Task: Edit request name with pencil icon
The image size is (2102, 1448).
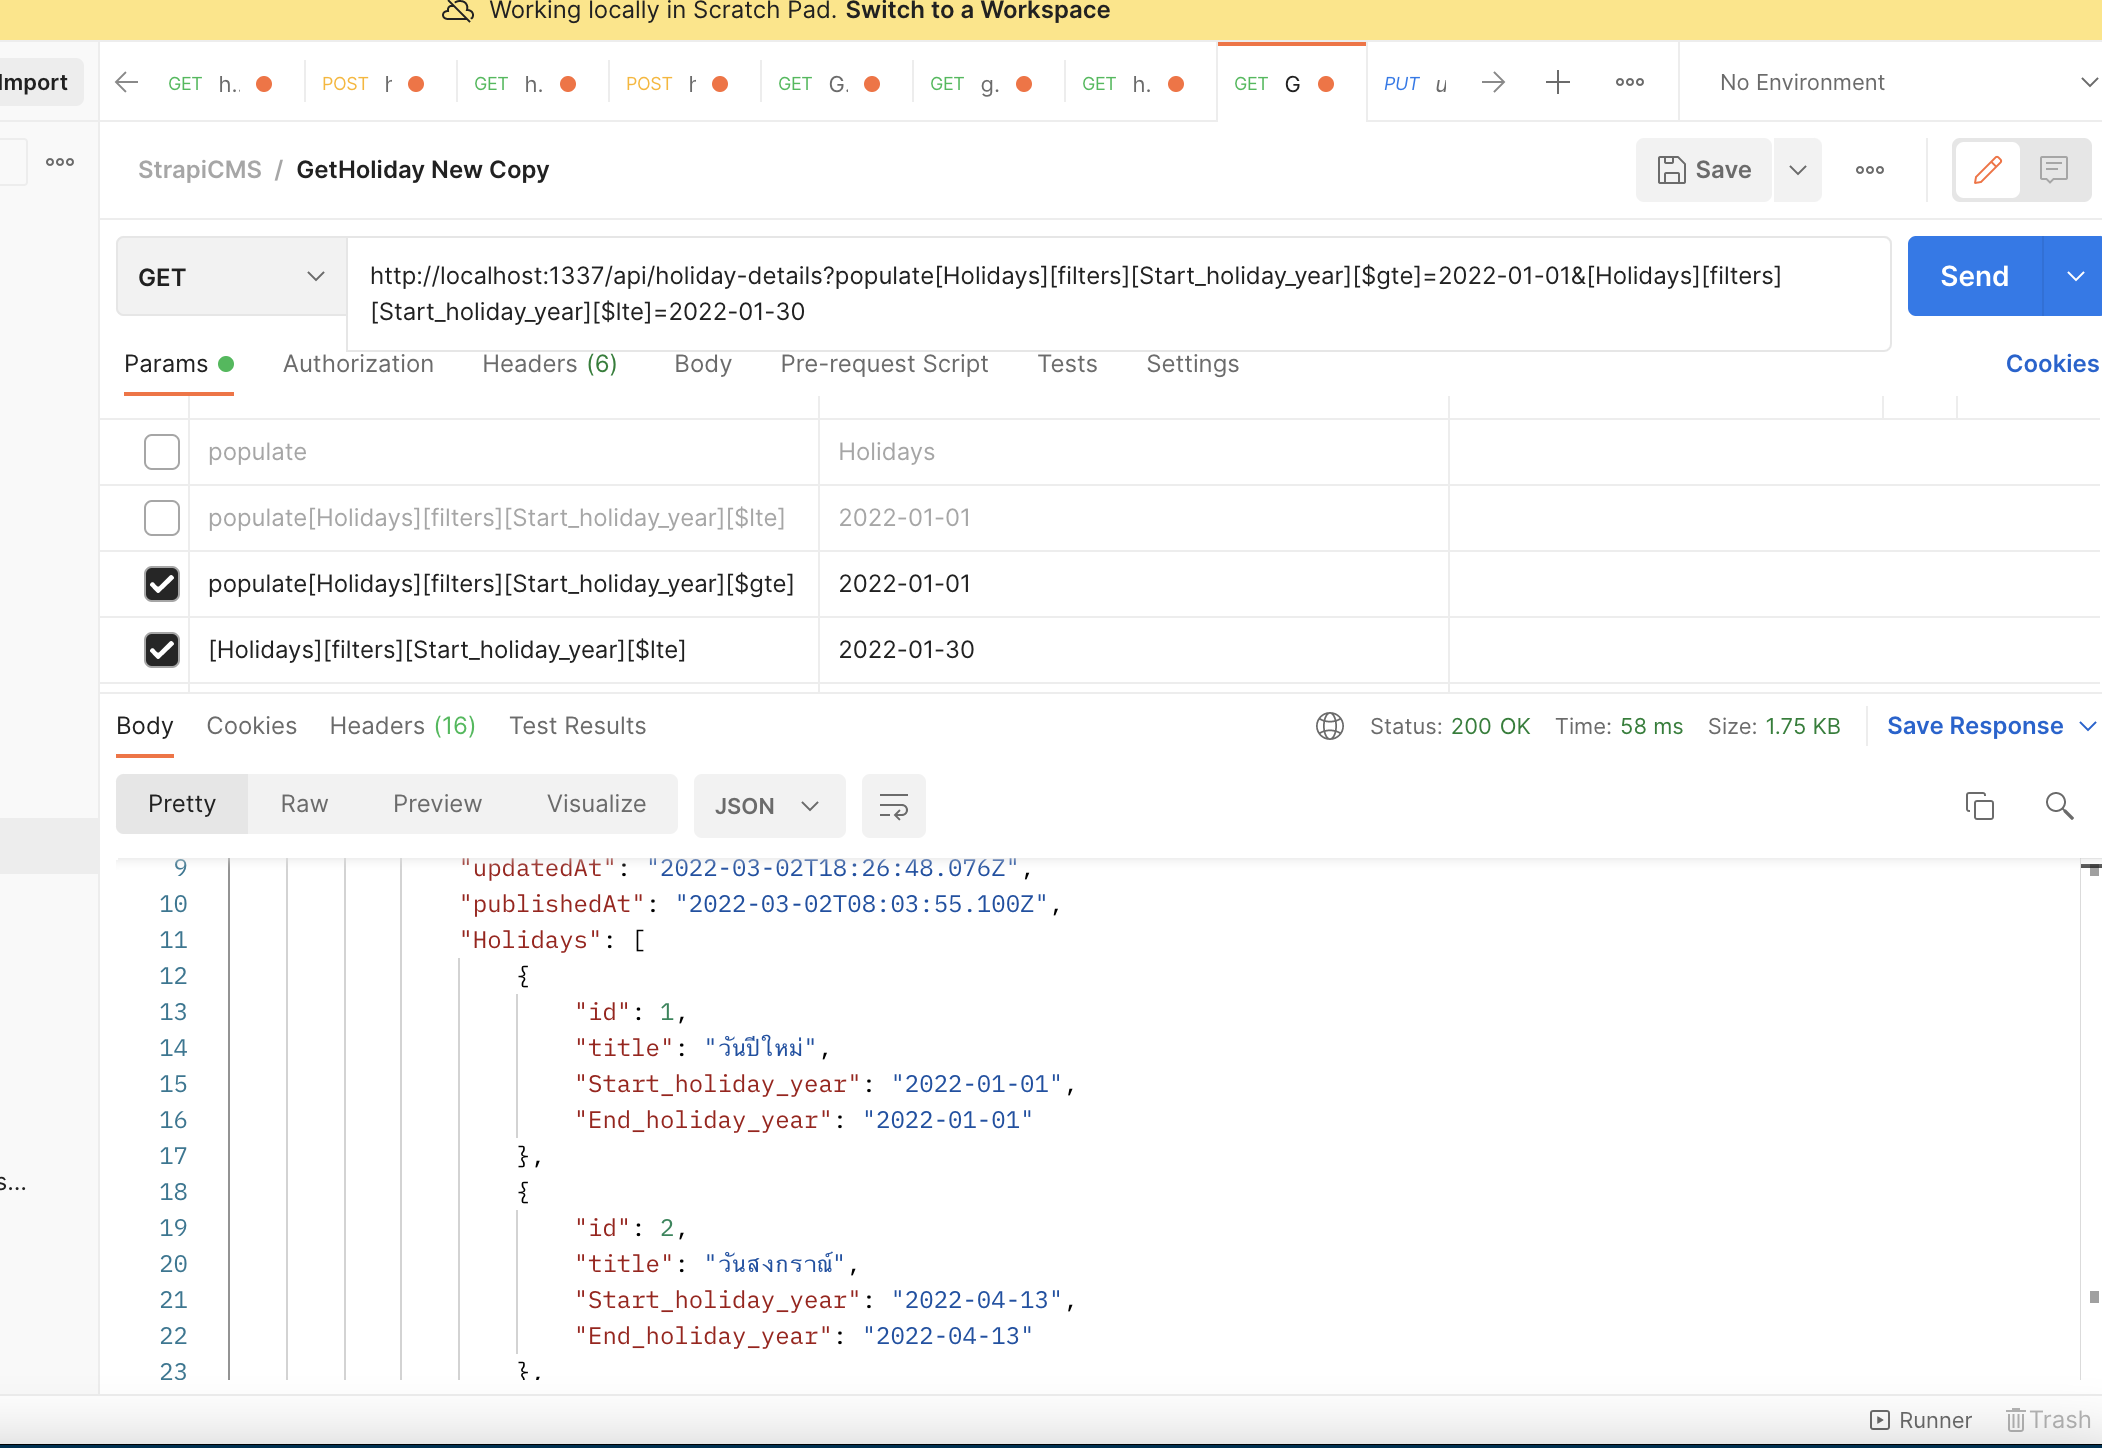Action: coord(1987,170)
